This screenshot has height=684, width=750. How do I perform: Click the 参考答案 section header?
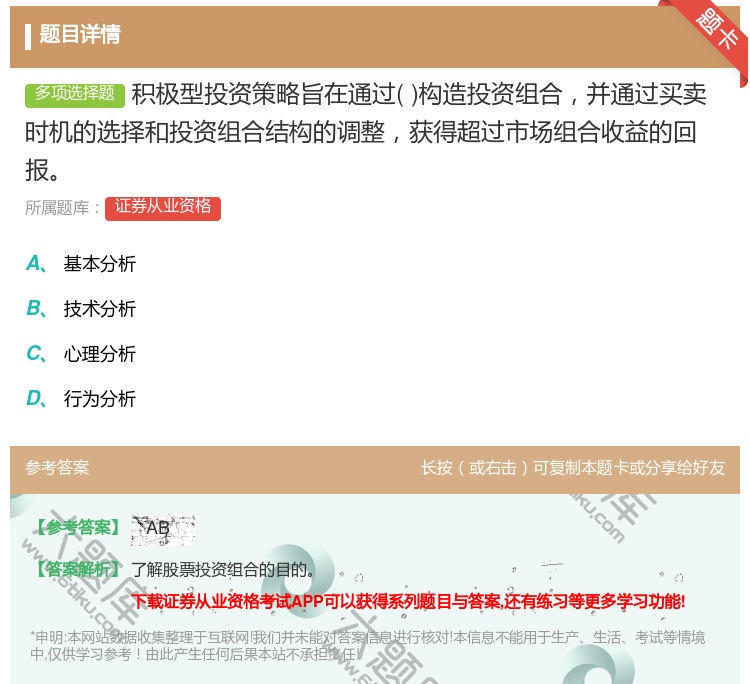(x=57, y=468)
